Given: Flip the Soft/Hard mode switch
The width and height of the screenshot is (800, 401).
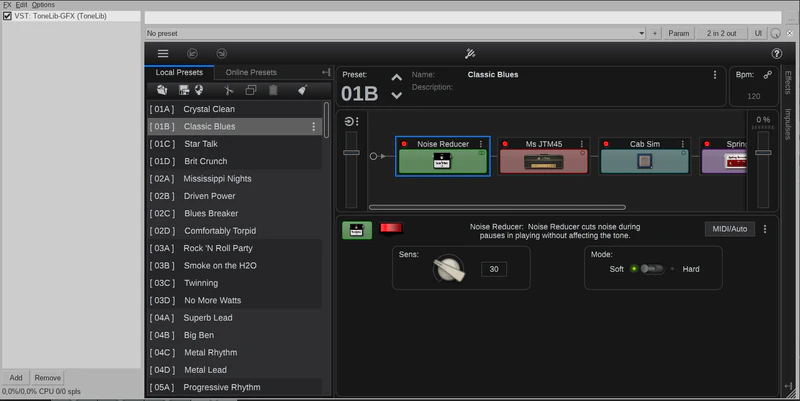Looking at the screenshot, I should point(652,269).
